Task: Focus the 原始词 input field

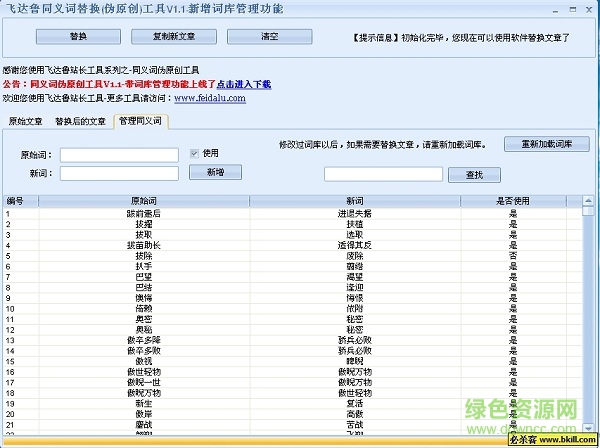Action: tap(119, 155)
